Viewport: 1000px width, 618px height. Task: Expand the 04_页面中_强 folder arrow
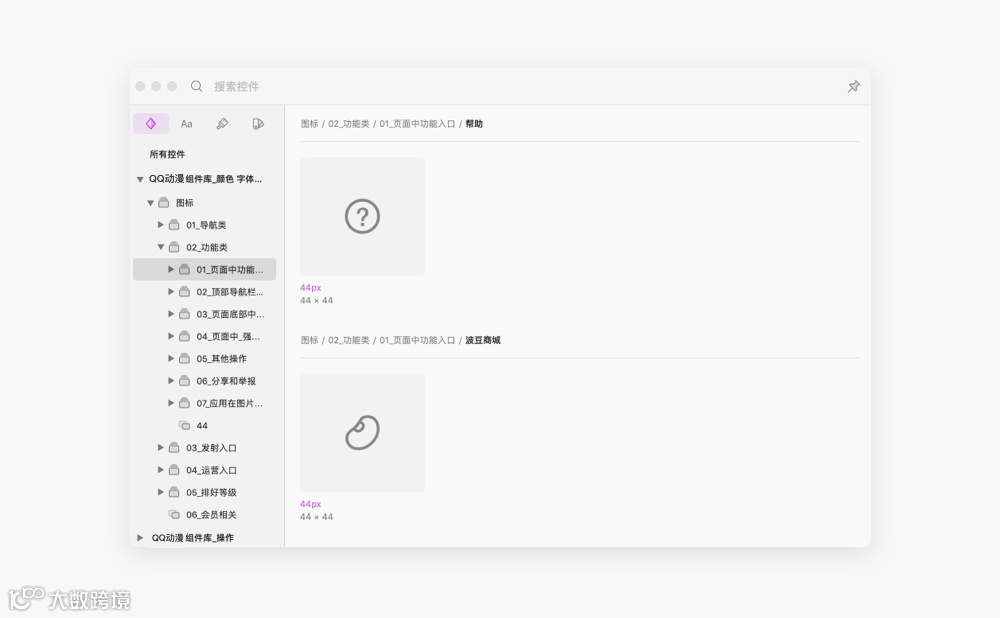(x=171, y=336)
